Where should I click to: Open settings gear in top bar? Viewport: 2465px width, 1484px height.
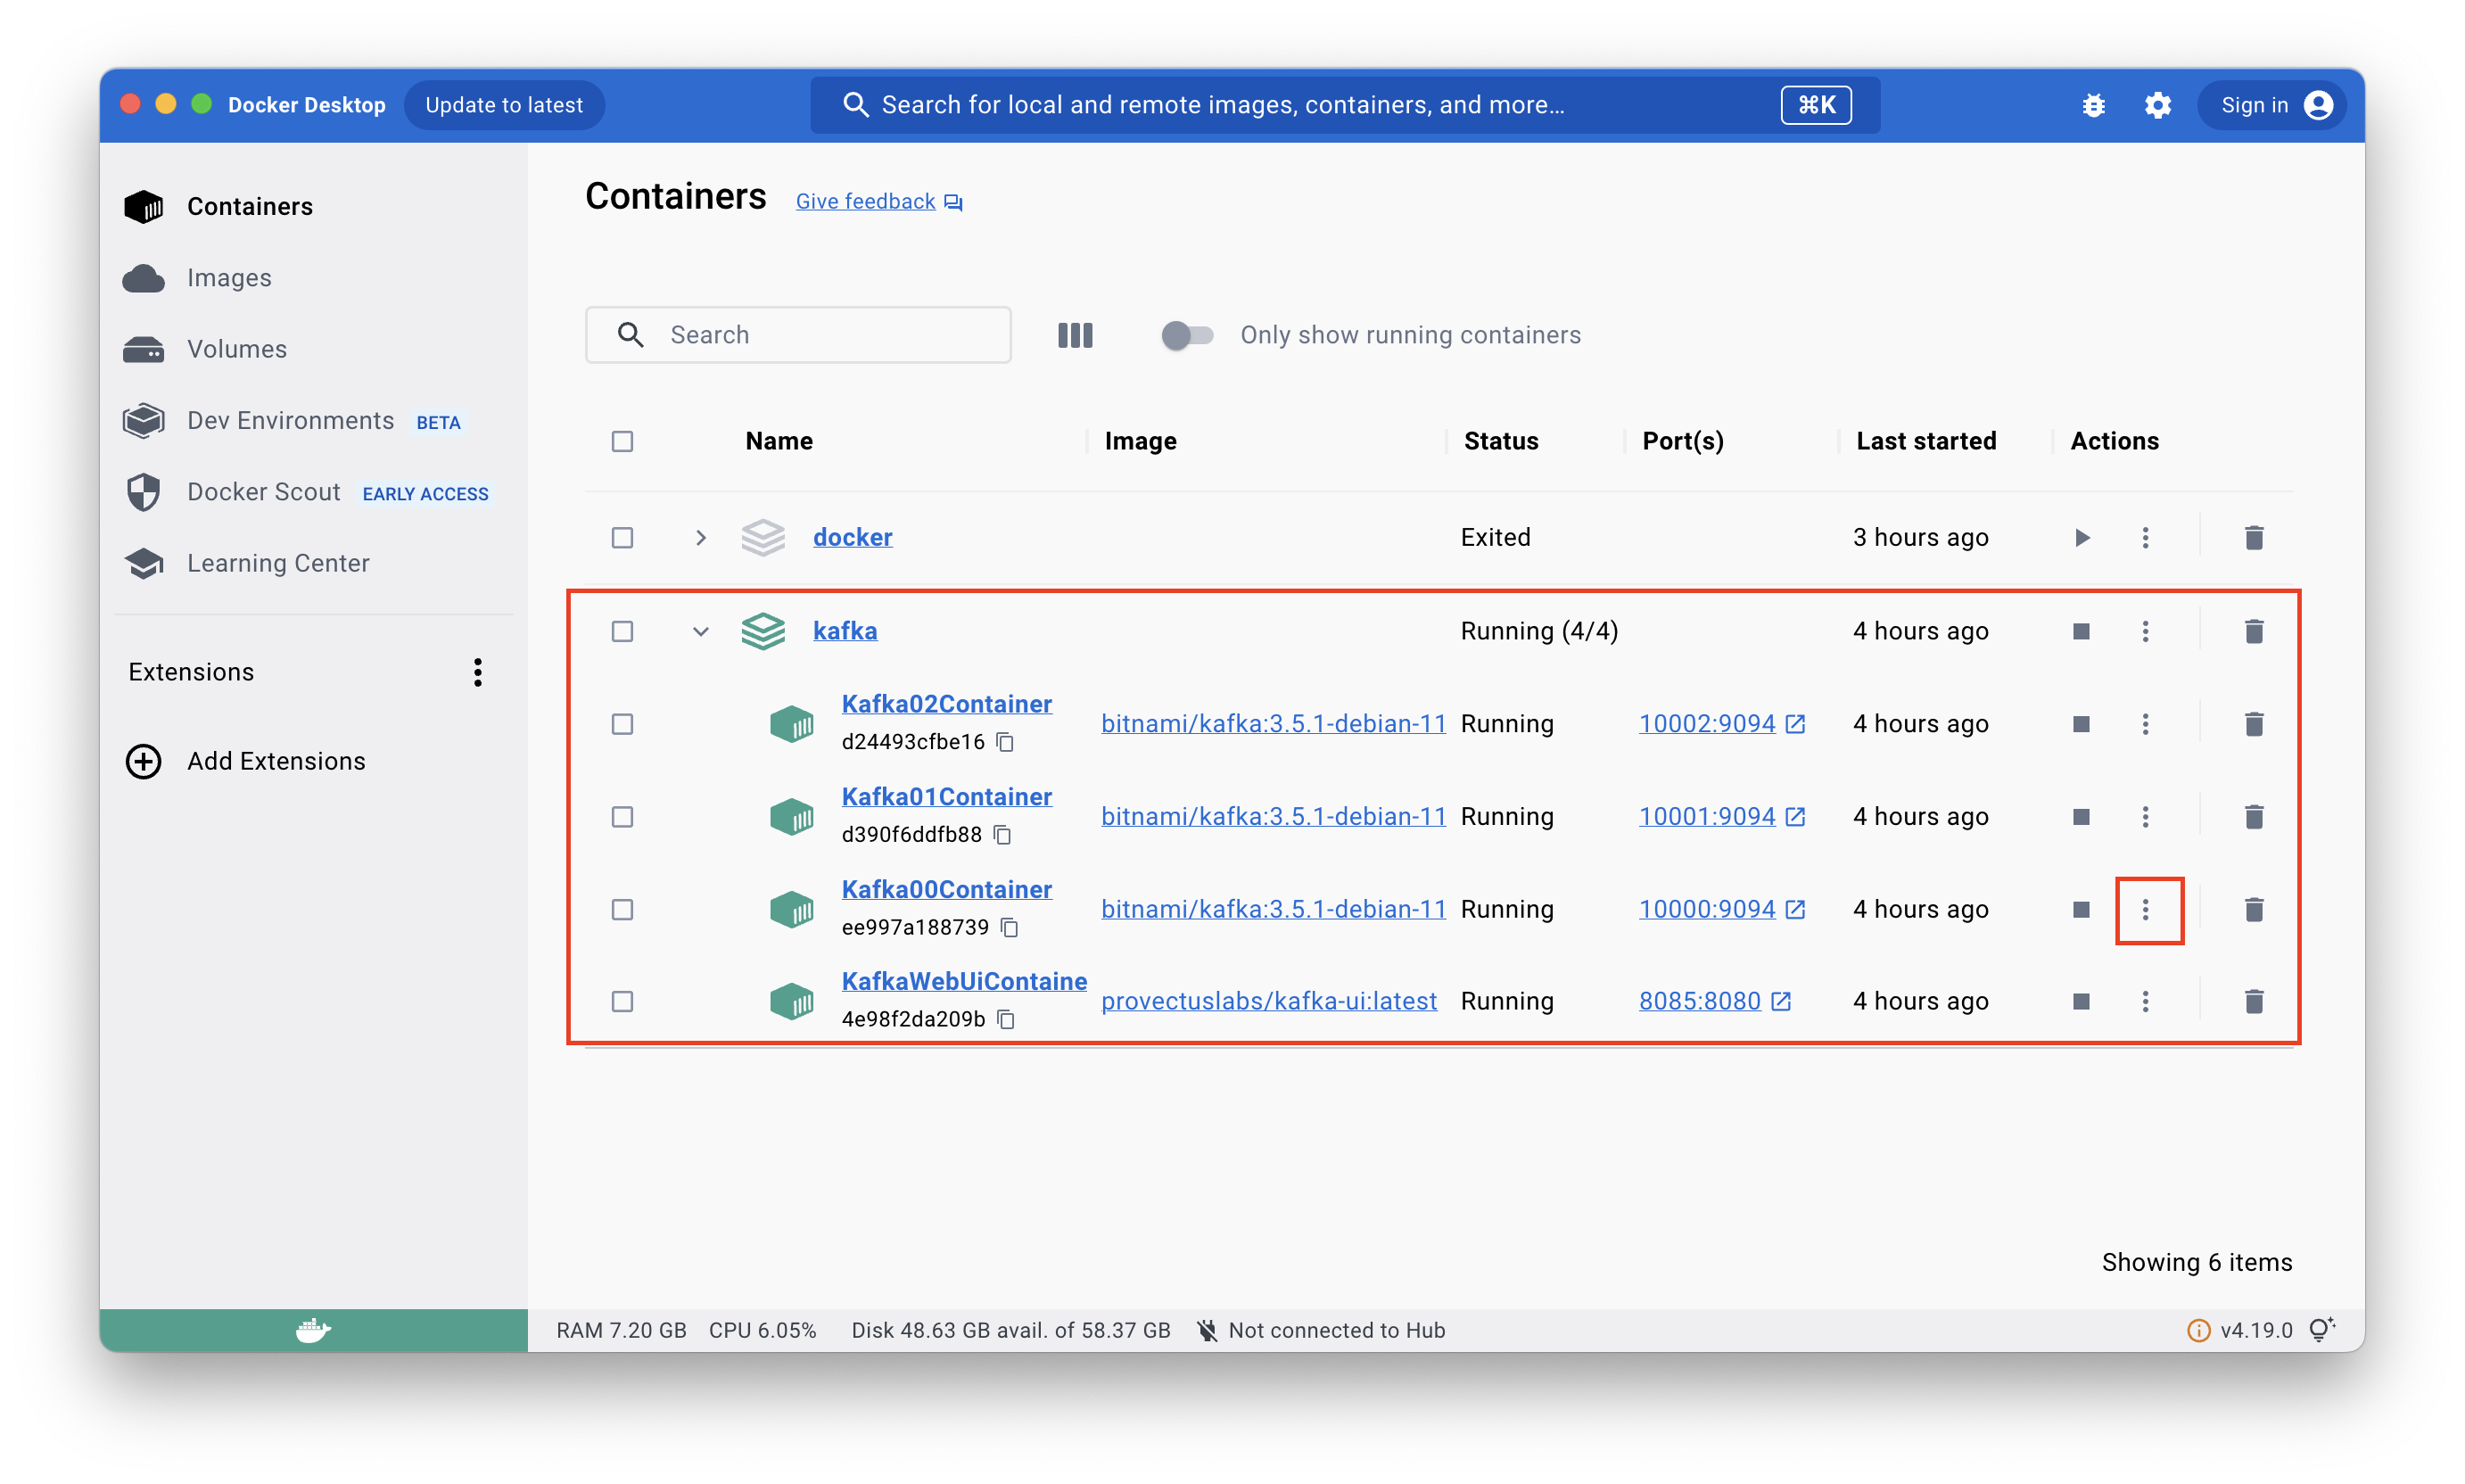click(2157, 105)
